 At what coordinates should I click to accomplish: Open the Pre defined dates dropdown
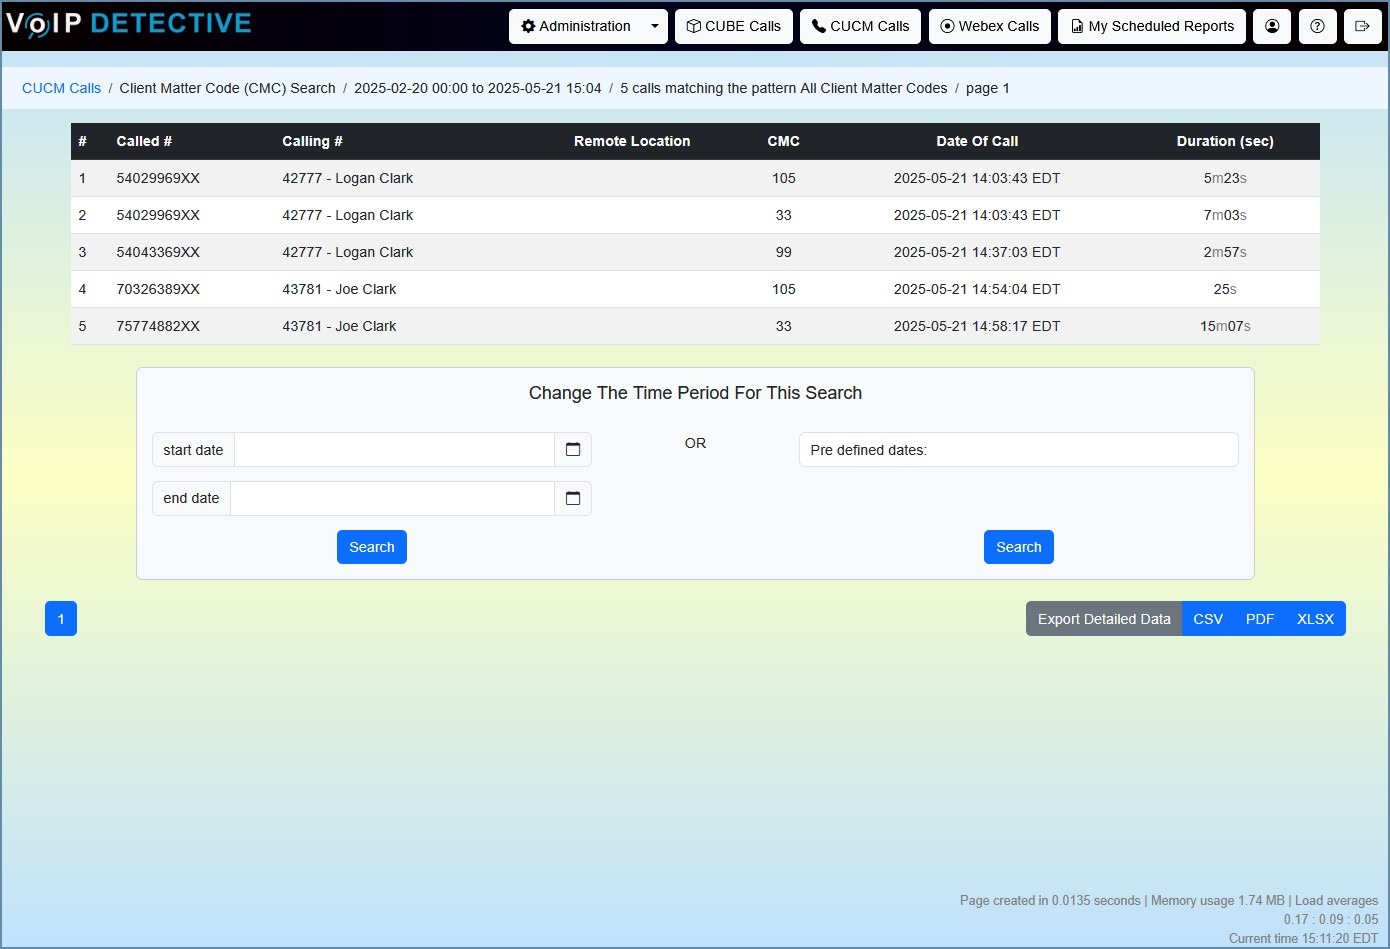(x=1018, y=450)
